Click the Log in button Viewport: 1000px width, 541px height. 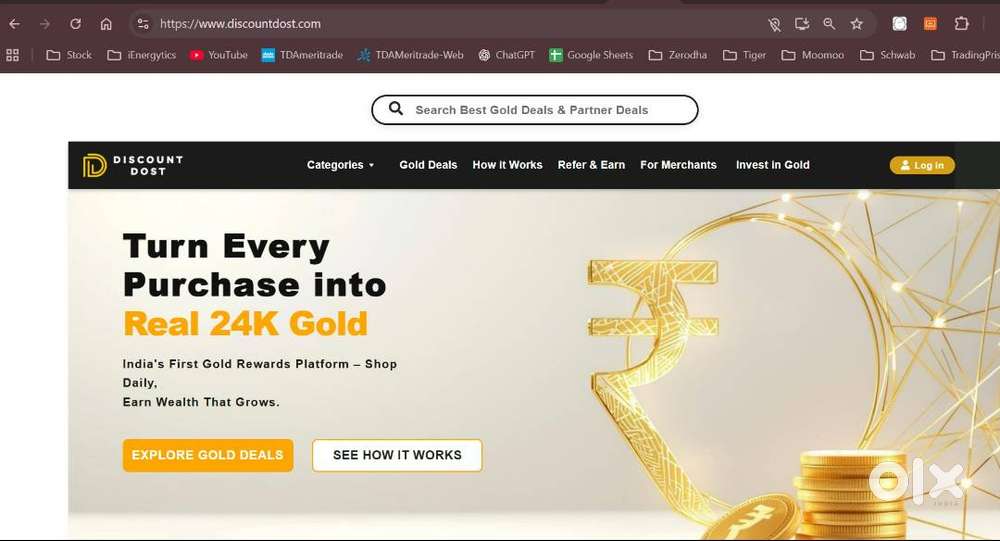coord(922,165)
